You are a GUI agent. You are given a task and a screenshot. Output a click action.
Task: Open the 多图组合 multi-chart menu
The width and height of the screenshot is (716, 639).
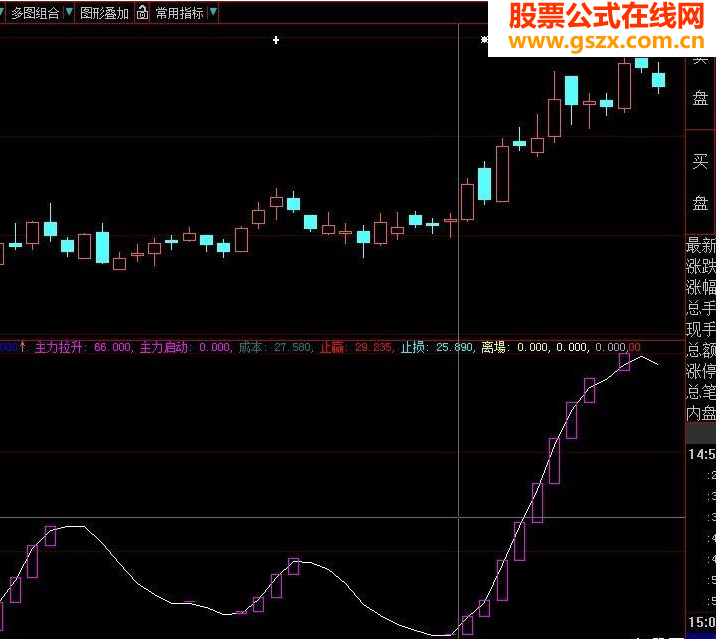[x=35, y=13]
